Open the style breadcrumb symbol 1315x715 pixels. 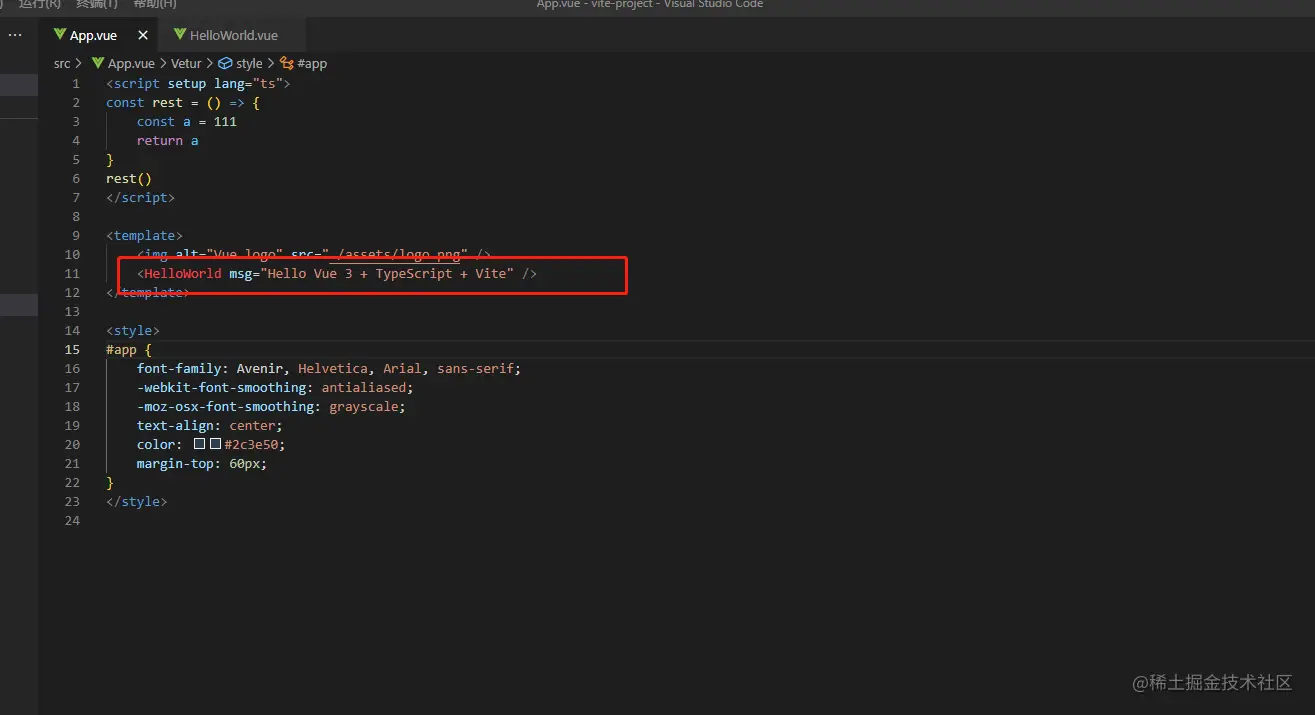(249, 63)
